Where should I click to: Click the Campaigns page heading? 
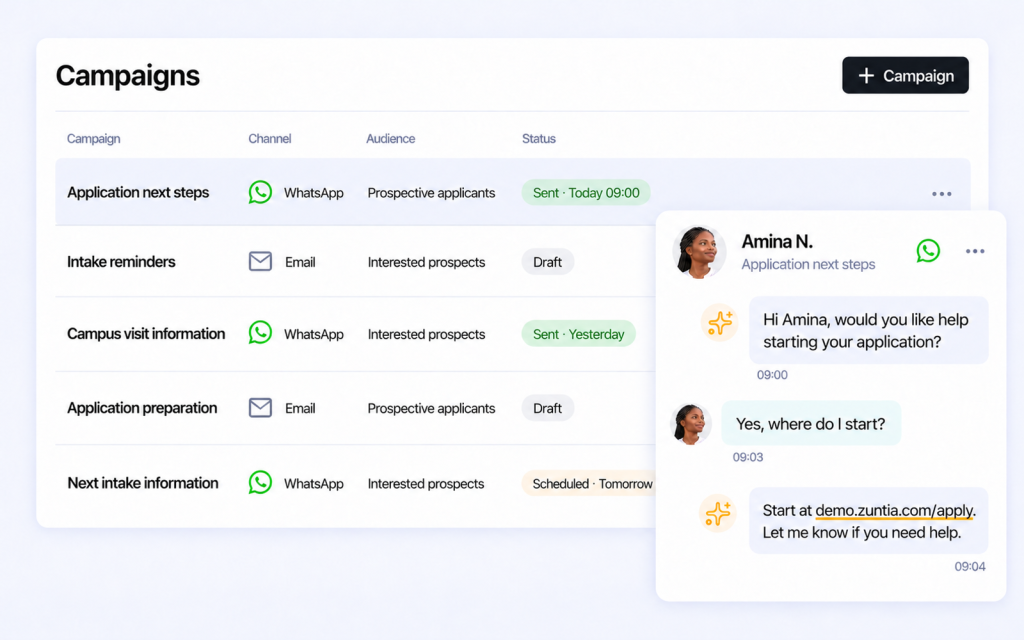click(x=127, y=76)
